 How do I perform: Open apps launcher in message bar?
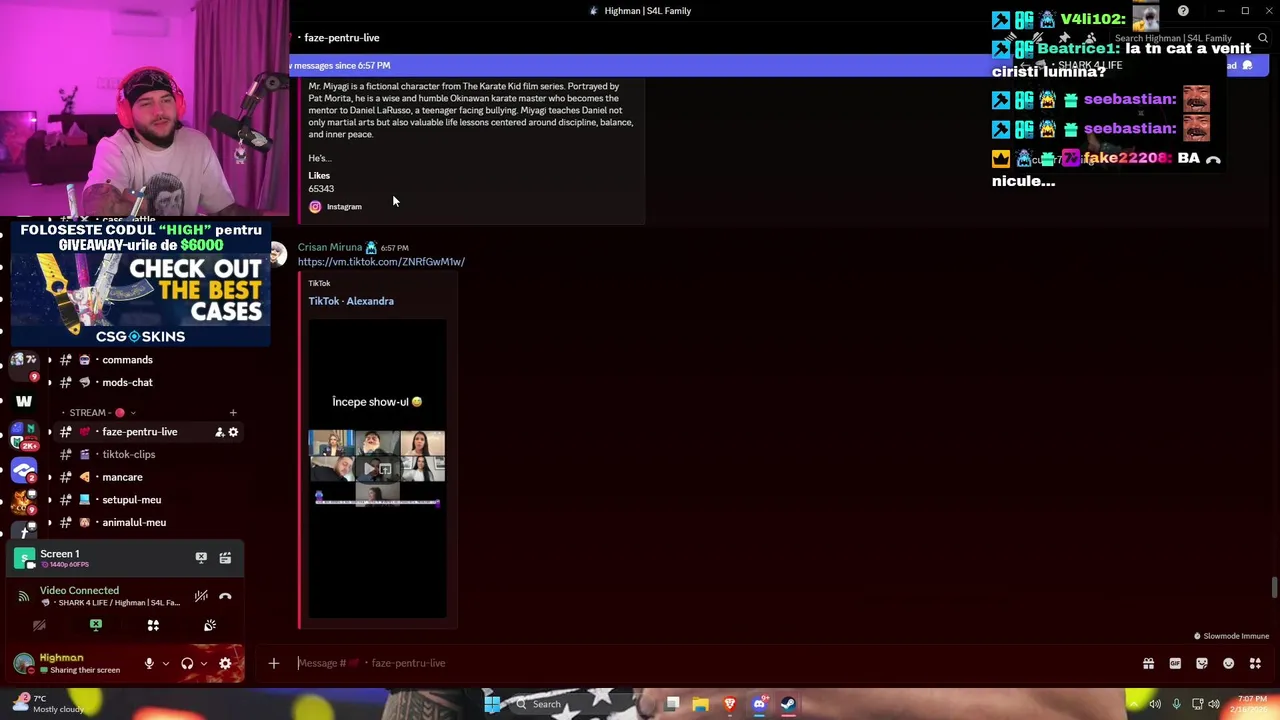[1255, 663]
